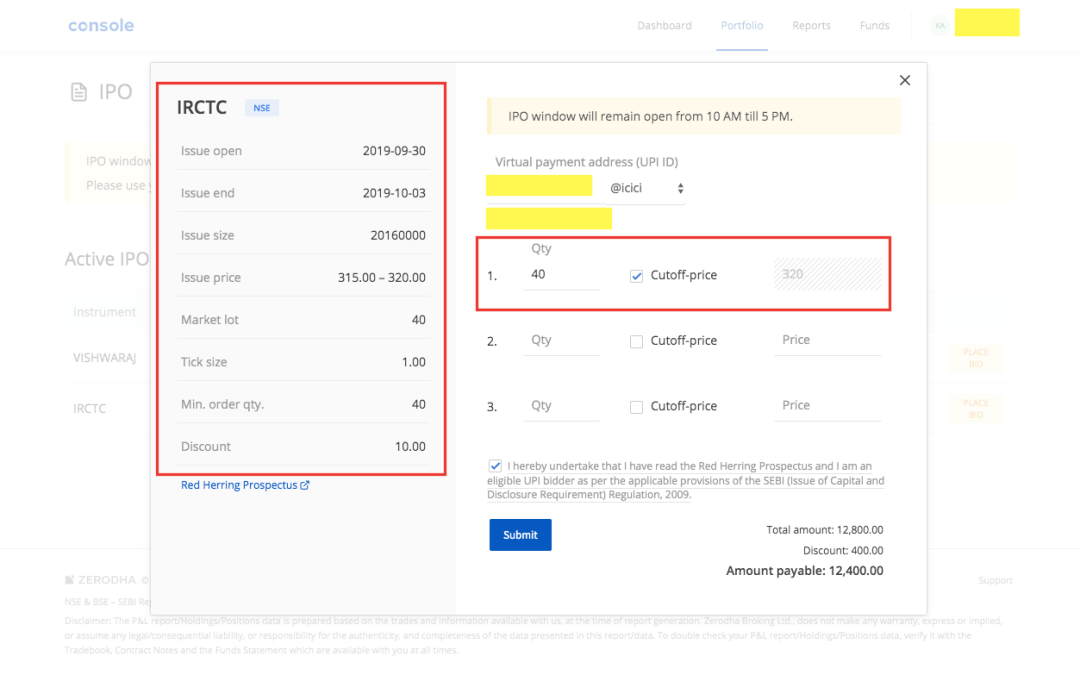Screen dimensions: 1080x675
Task: Click the Min. order qty. value 40
Action: coord(419,404)
